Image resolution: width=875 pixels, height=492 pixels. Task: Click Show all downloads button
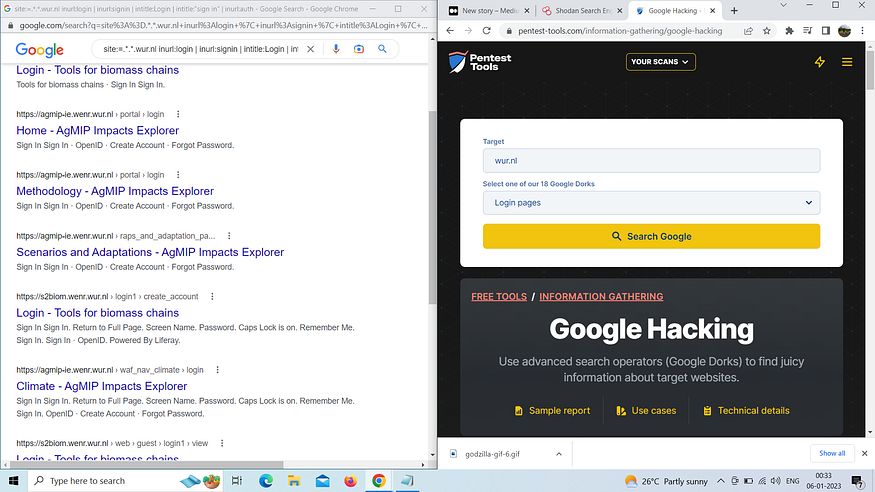click(x=832, y=453)
